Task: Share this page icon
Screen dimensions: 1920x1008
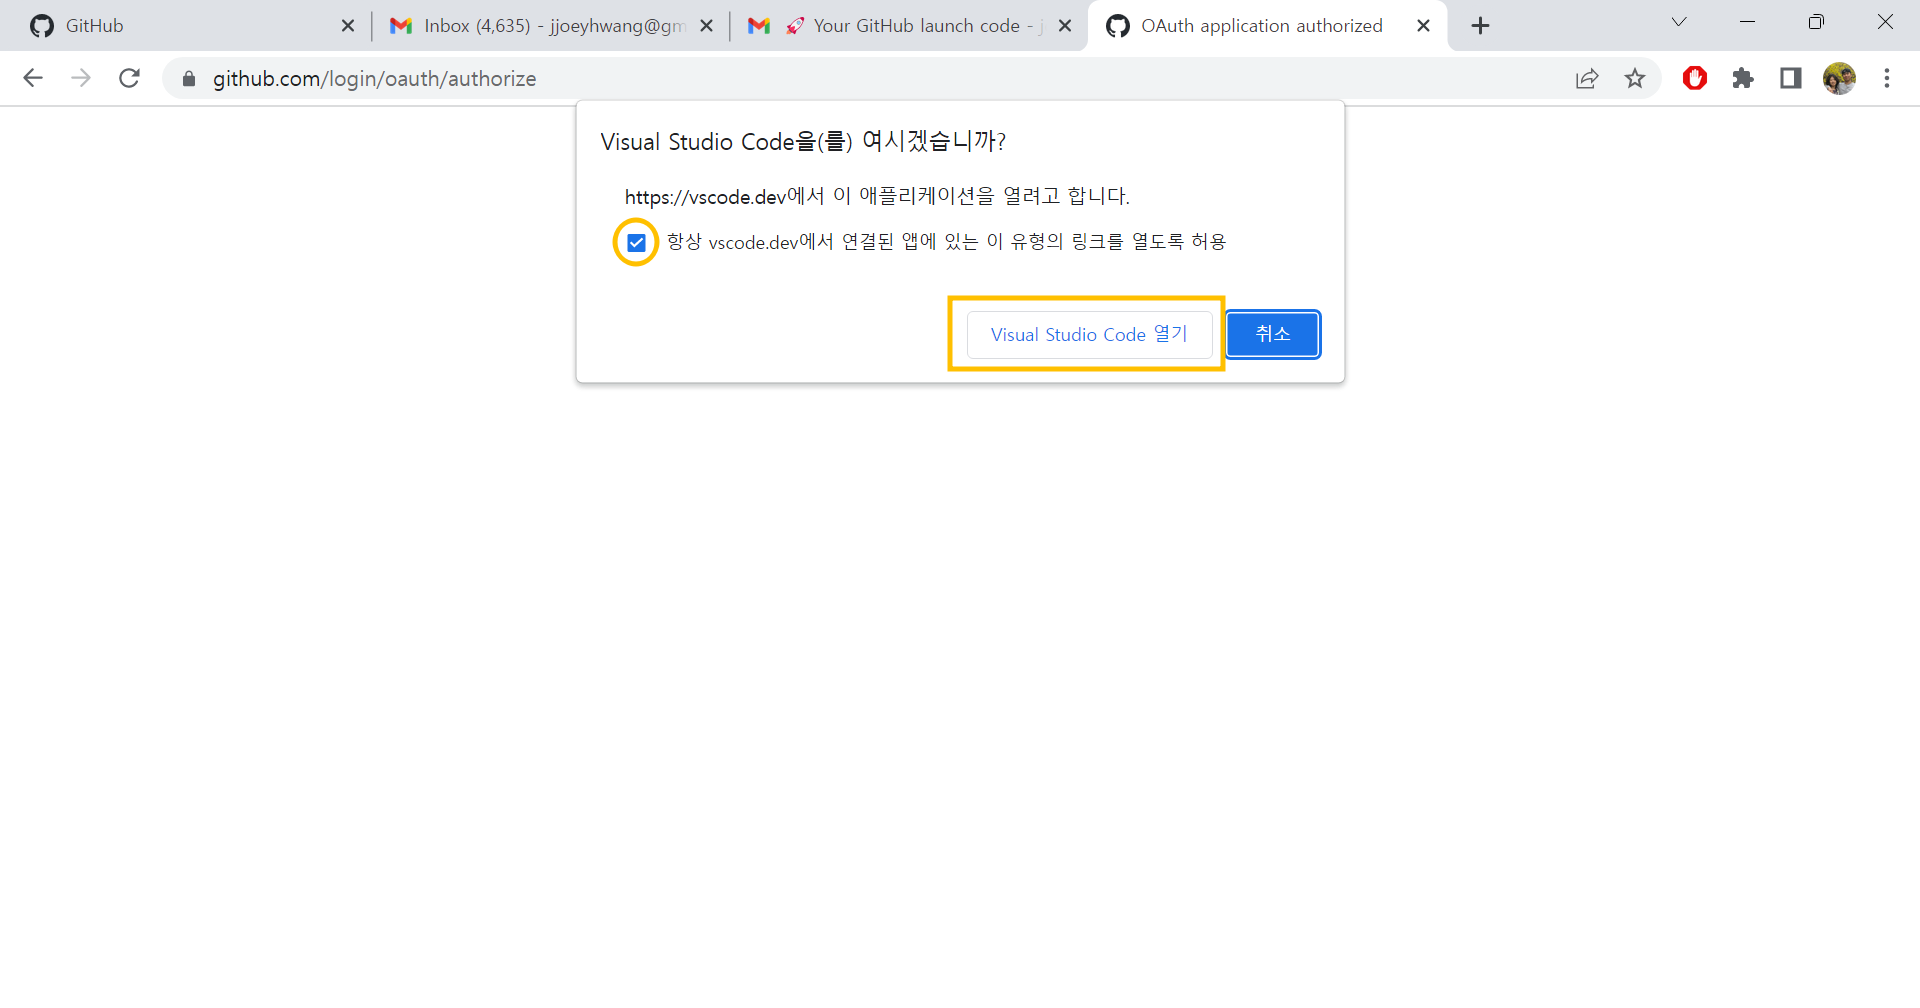Action: point(1587,78)
